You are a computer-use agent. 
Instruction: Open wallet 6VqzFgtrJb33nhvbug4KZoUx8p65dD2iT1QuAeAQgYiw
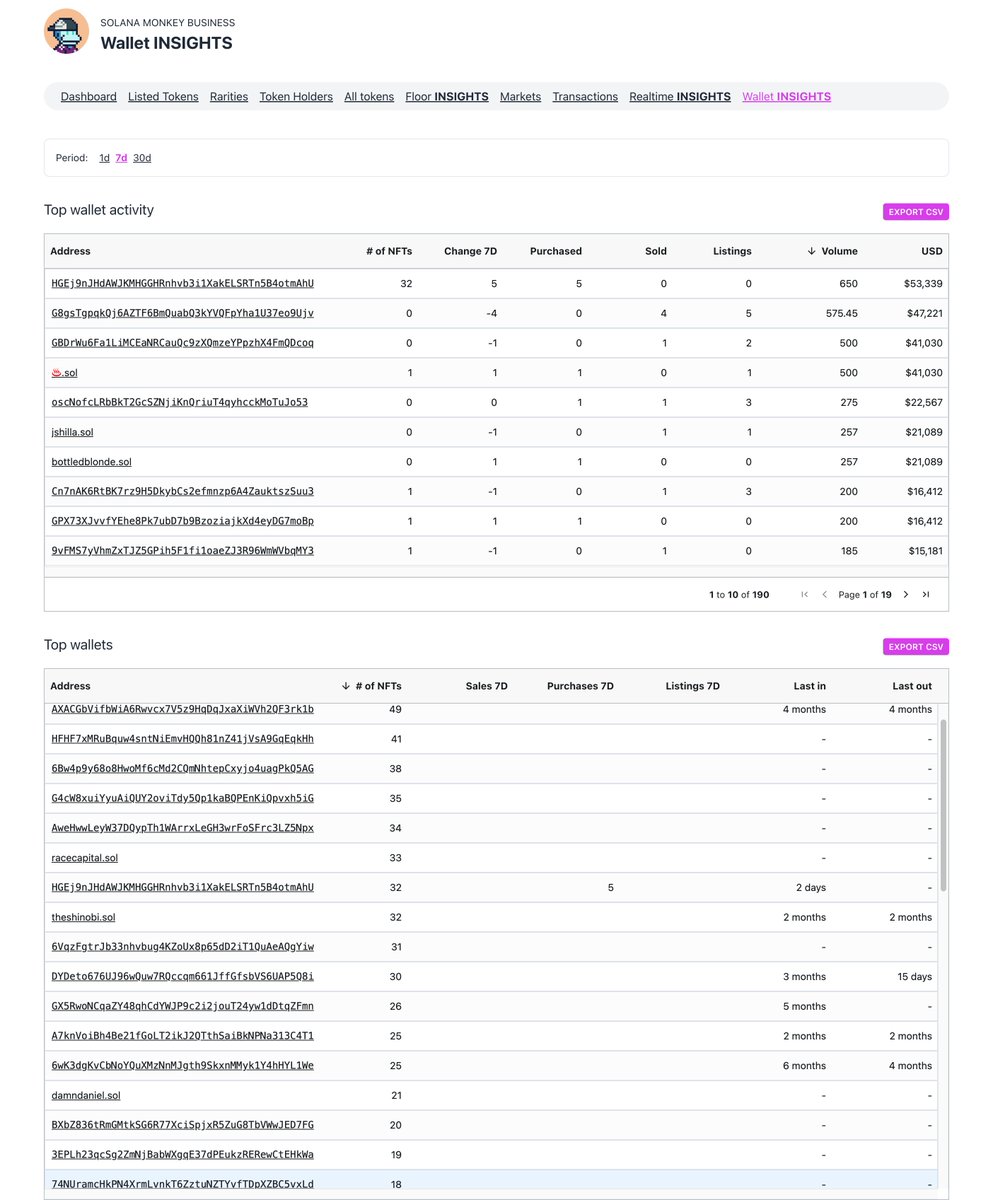point(183,947)
